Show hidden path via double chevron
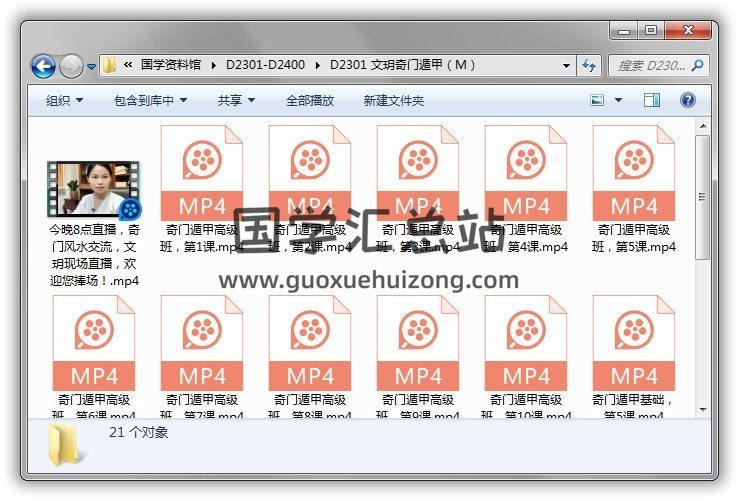 coord(128,65)
